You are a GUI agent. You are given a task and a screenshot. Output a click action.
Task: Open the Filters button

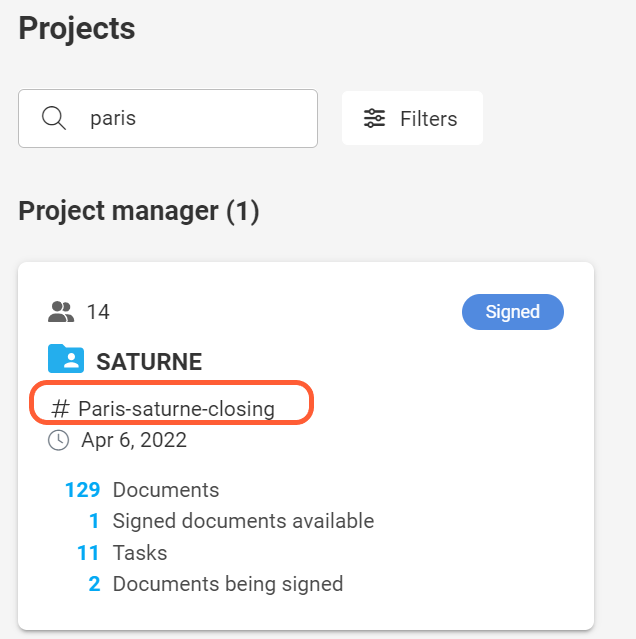(412, 118)
